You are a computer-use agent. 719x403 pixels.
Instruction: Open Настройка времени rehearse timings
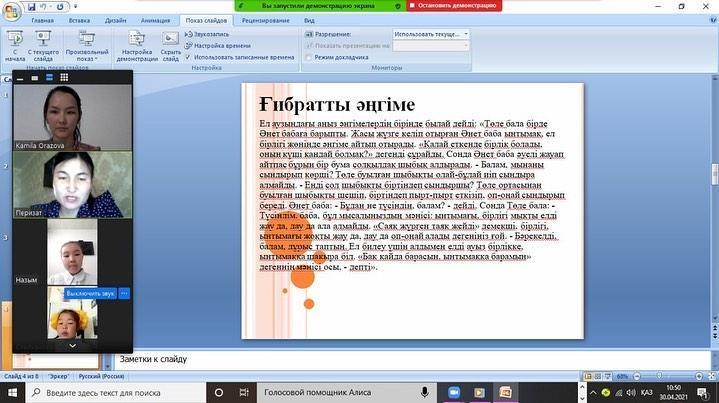coord(218,46)
